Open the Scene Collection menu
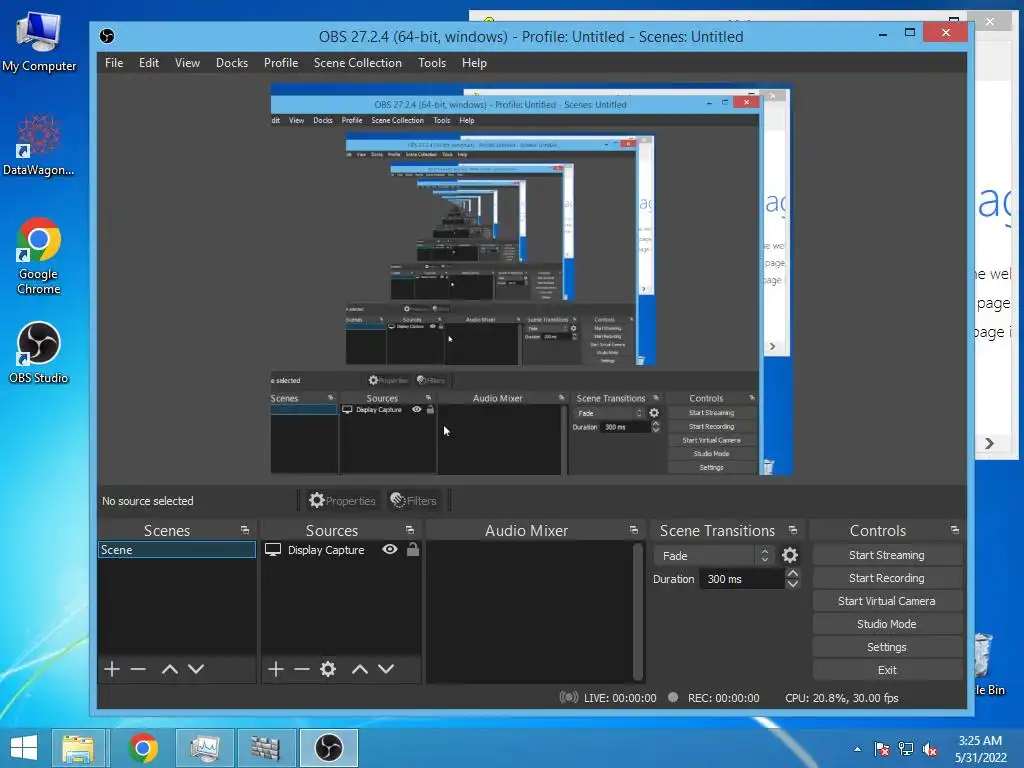This screenshot has height=768, width=1024. (x=357, y=63)
